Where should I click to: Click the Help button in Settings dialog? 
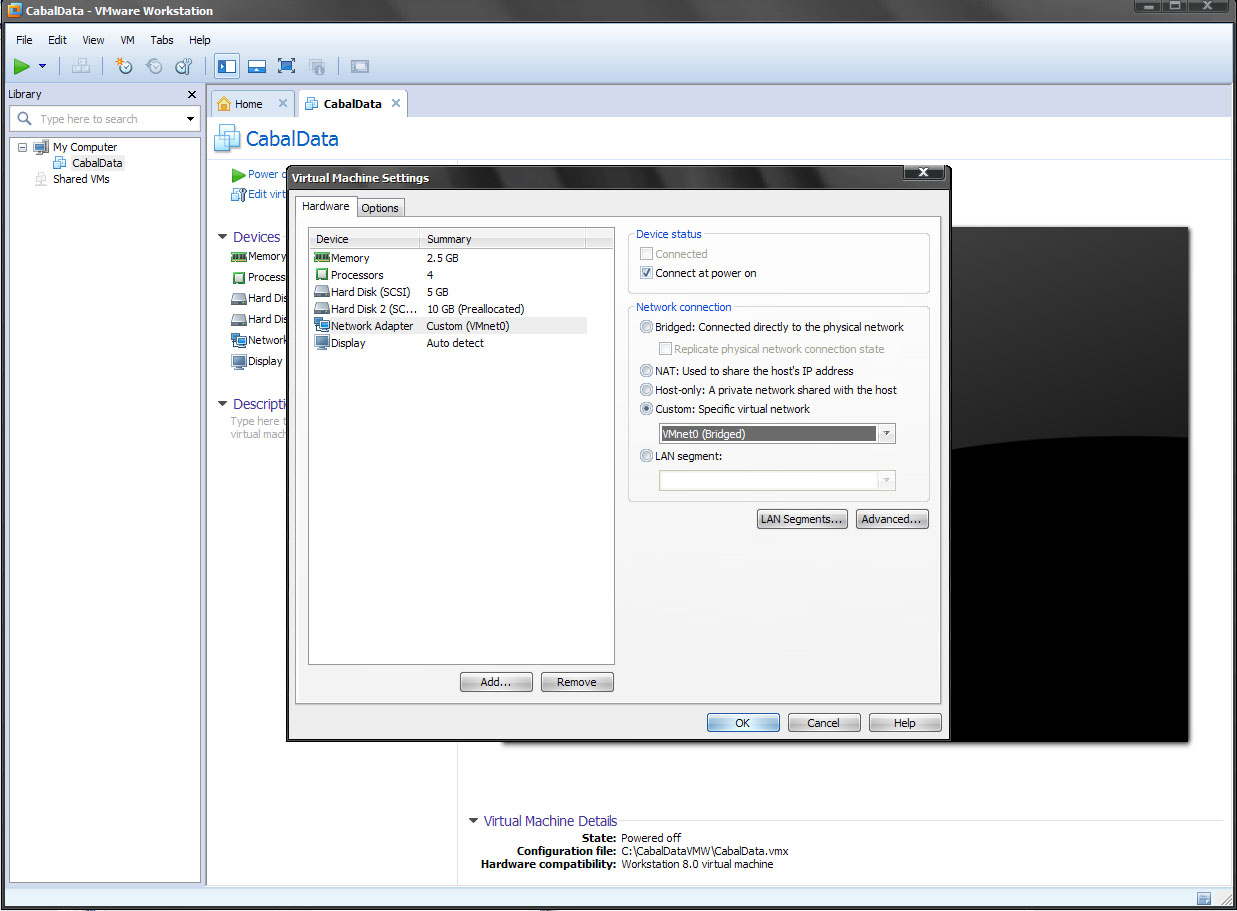(x=905, y=723)
